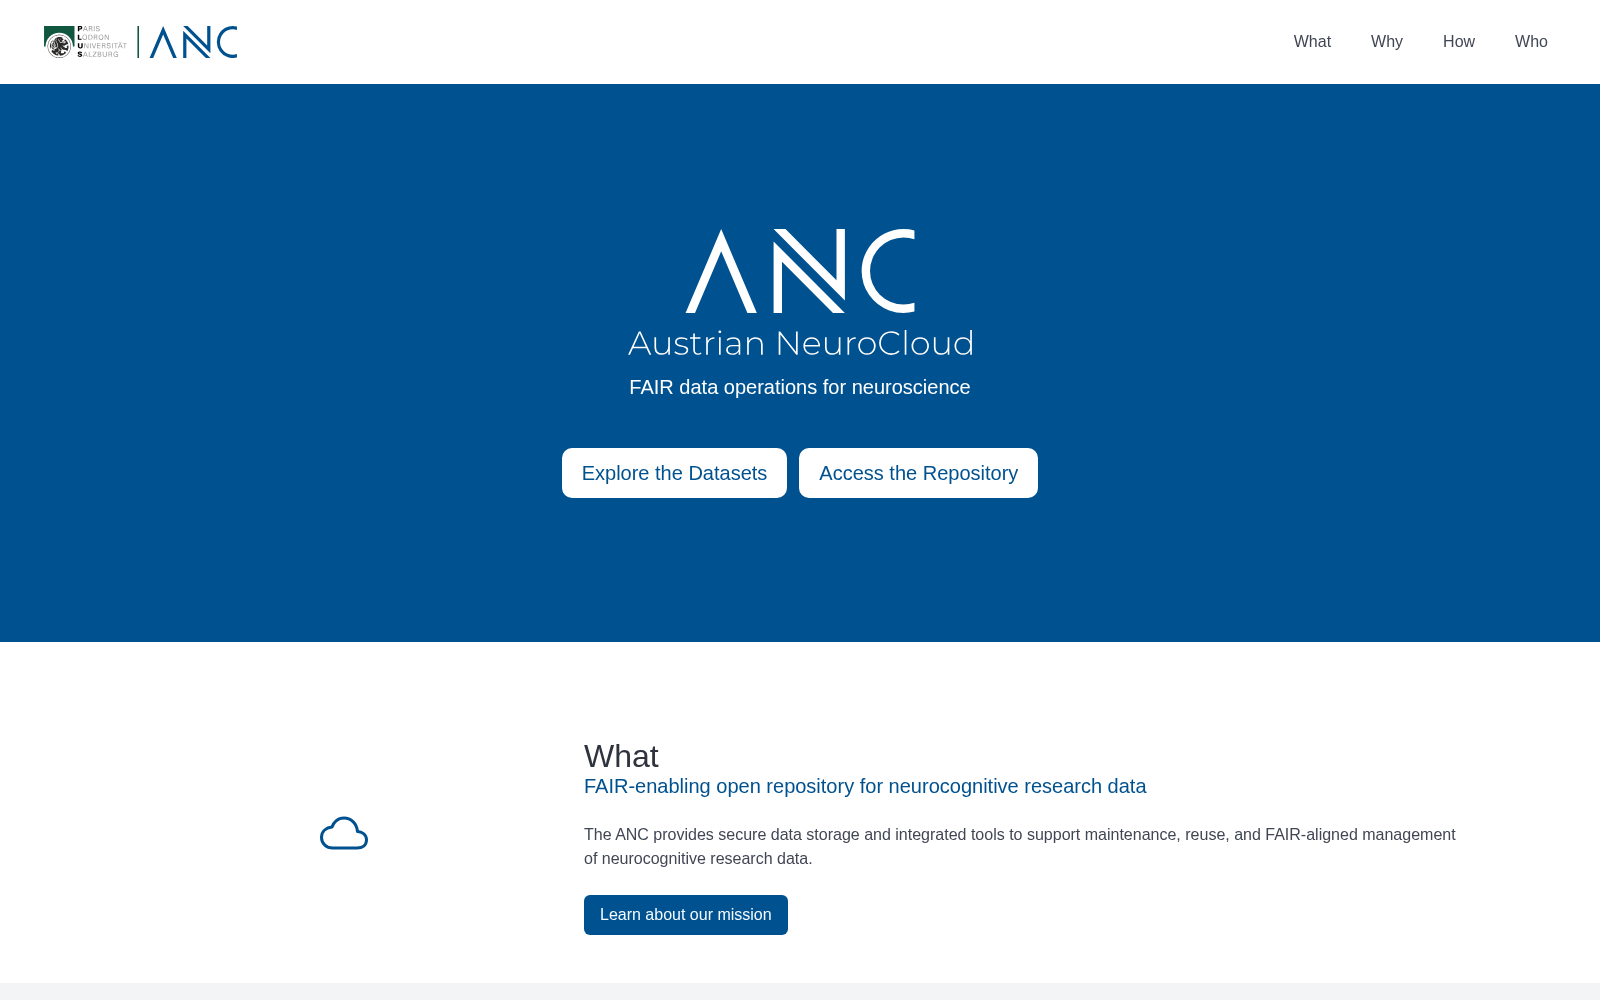Image resolution: width=1600 pixels, height=1000 pixels.
Task: Click the 'FAIR data operations for neuroscience' tagline
Action: pyautogui.click(x=800, y=387)
